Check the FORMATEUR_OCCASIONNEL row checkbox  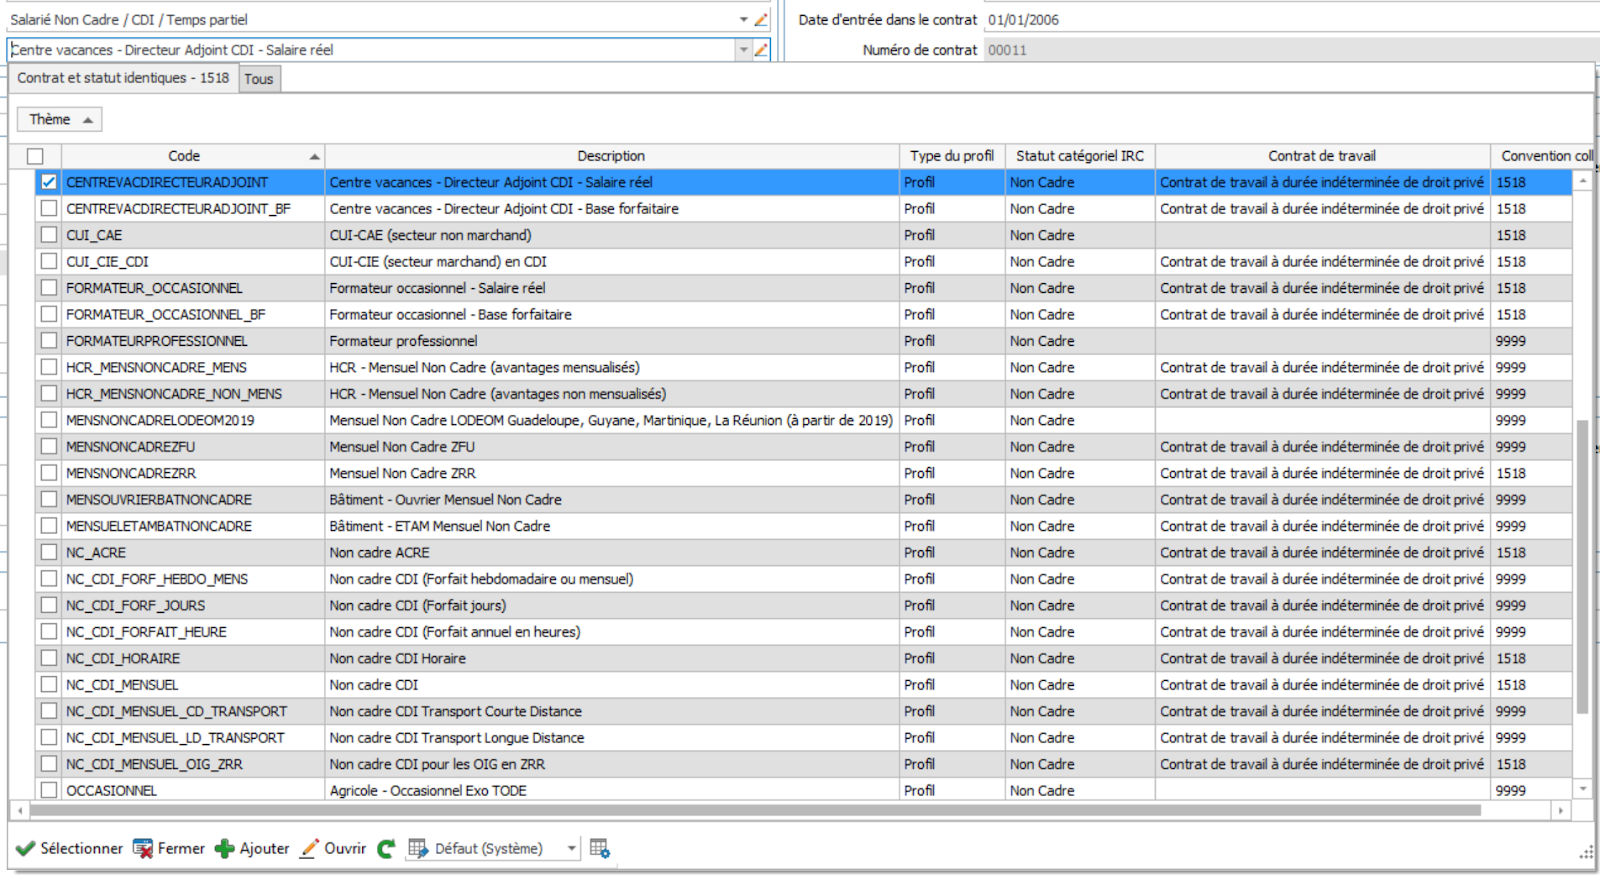48,288
